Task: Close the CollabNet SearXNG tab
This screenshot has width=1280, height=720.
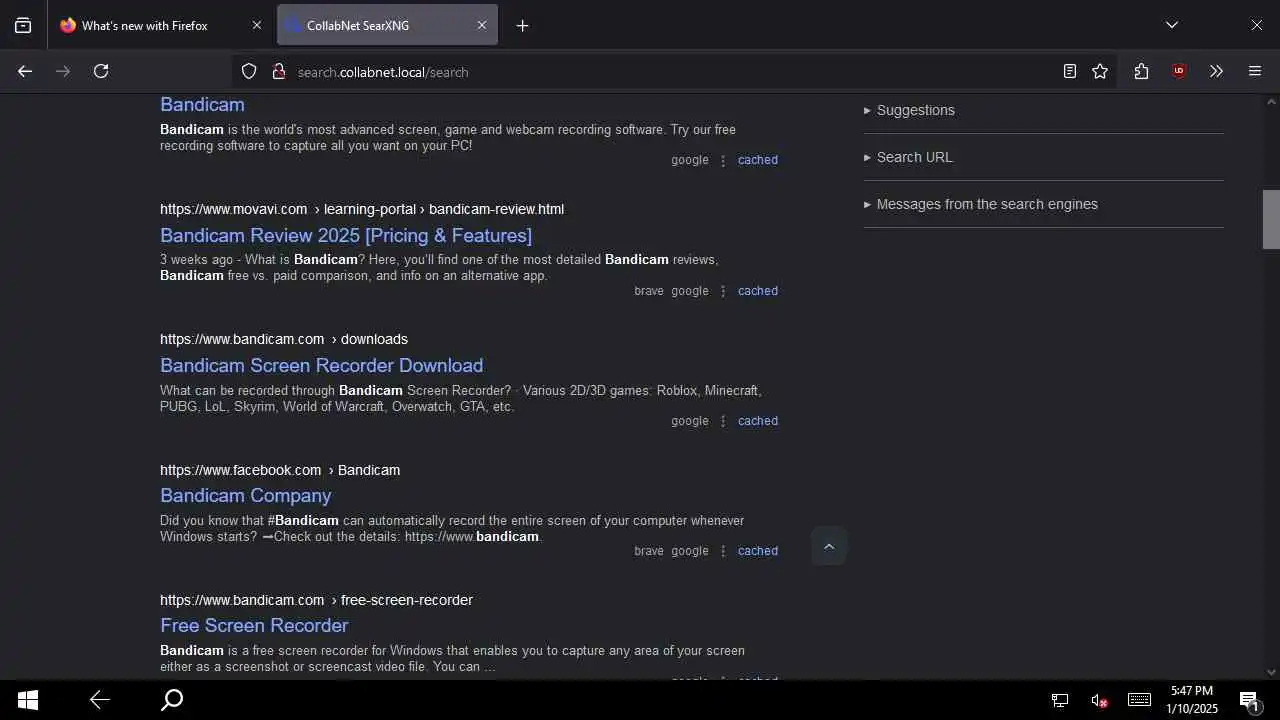Action: [x=481, y=26]
